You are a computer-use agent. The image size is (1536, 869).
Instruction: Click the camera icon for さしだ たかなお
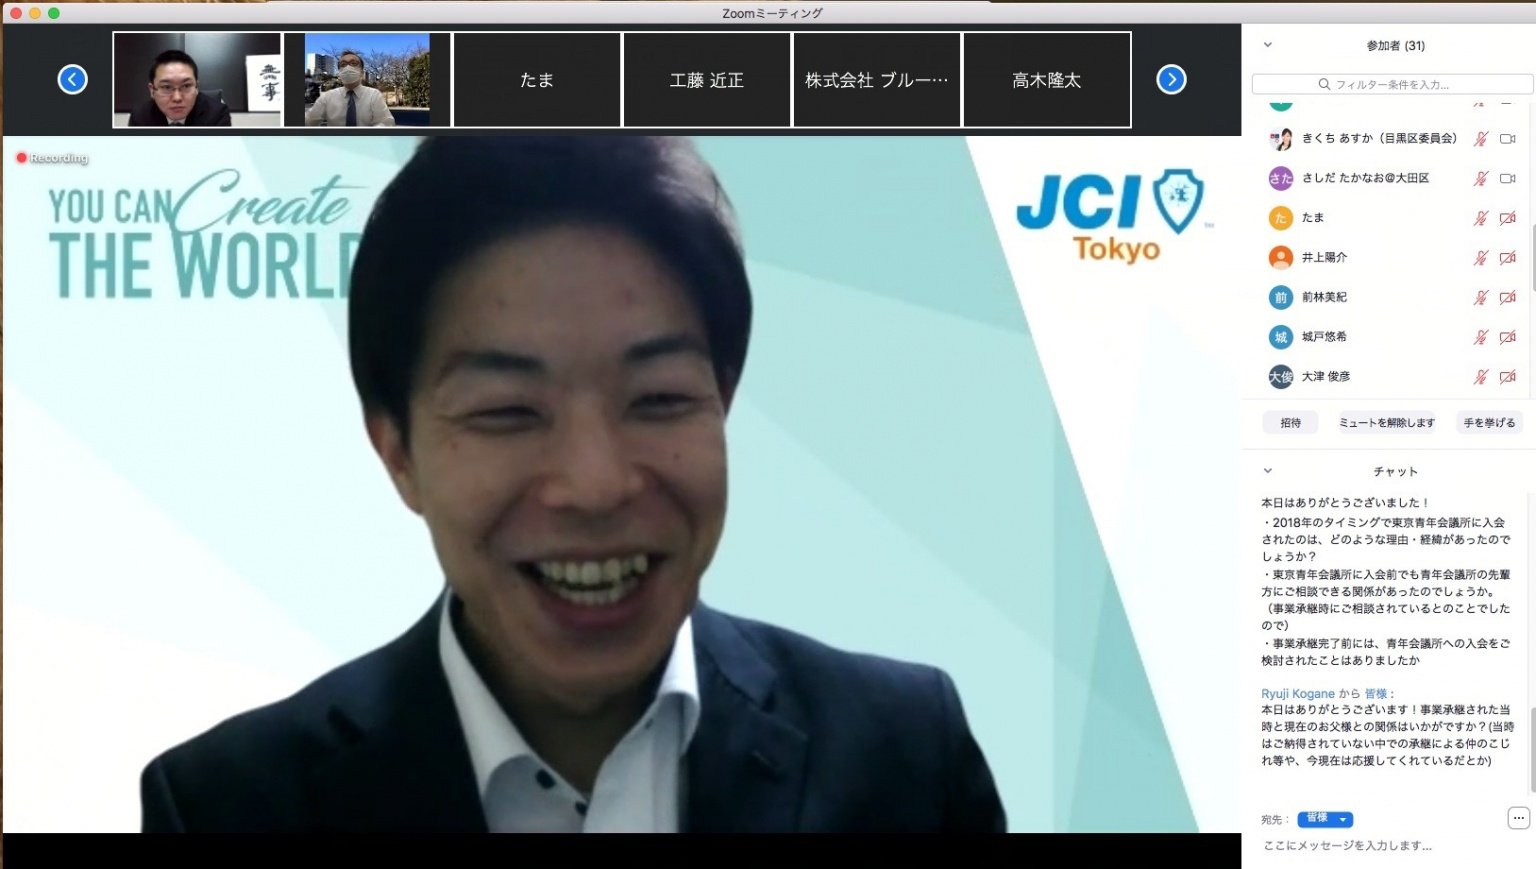pyautogui.click(x=1507, y=179)
